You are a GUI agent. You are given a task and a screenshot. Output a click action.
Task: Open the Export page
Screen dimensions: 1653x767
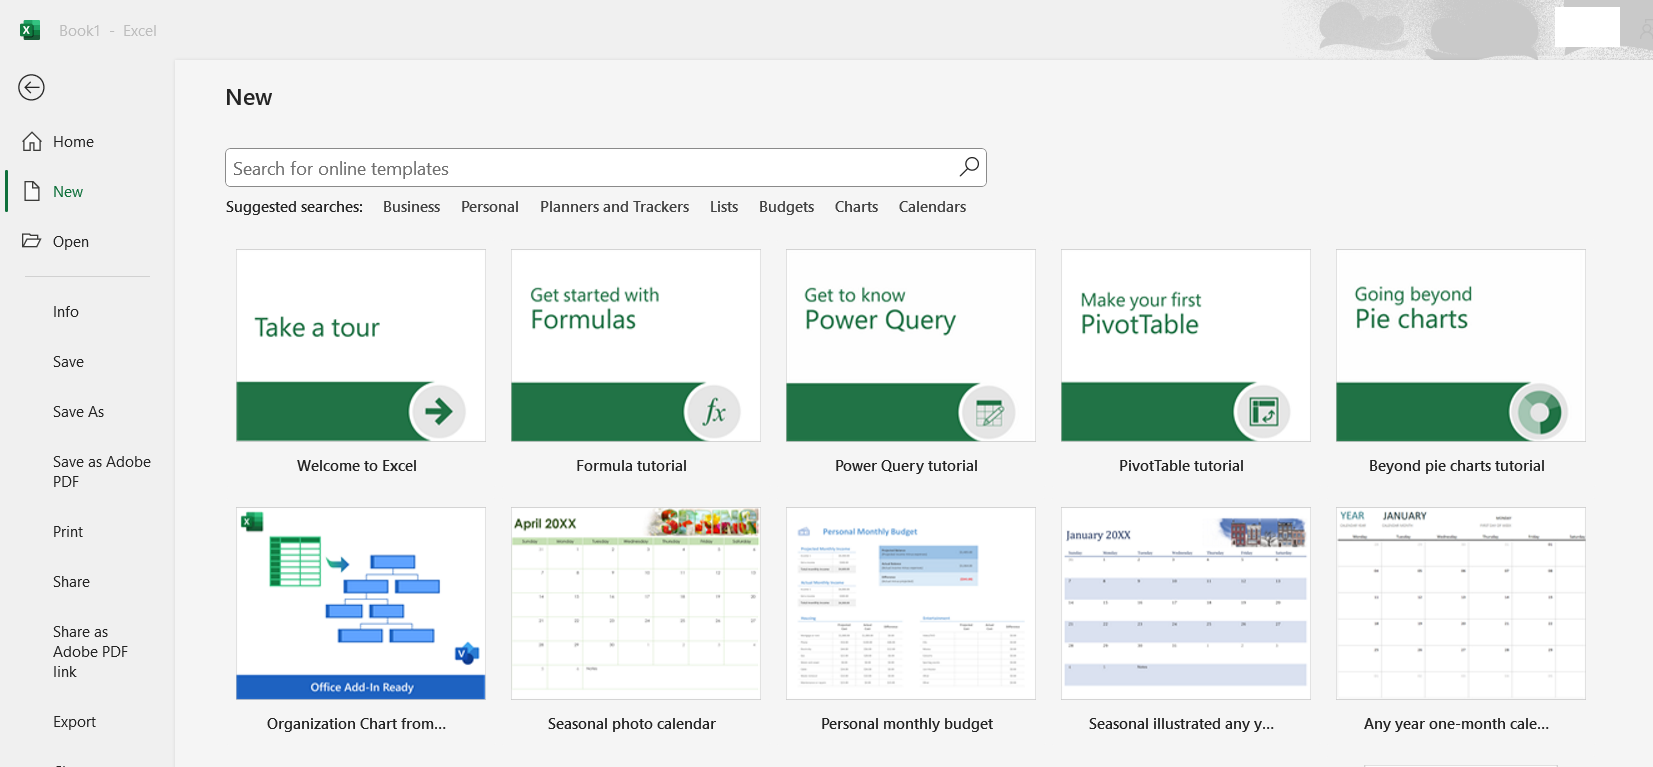tap(74, 722)
